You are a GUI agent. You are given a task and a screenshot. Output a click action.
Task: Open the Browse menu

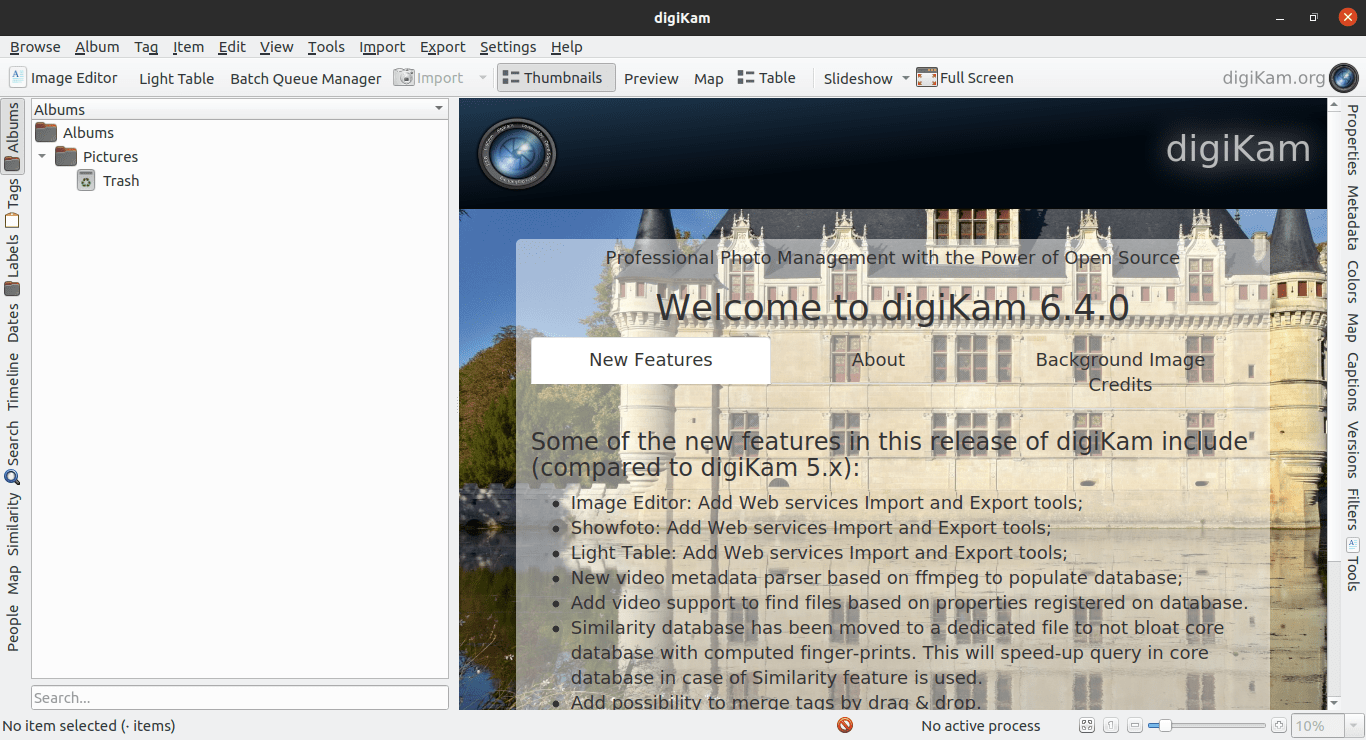point(35,47)
